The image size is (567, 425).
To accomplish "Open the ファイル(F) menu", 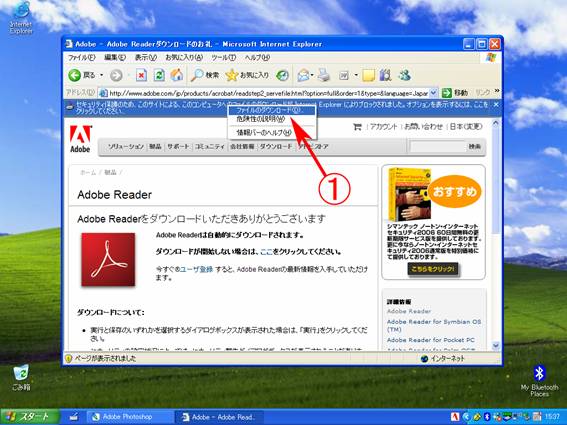I will [81, 58].
